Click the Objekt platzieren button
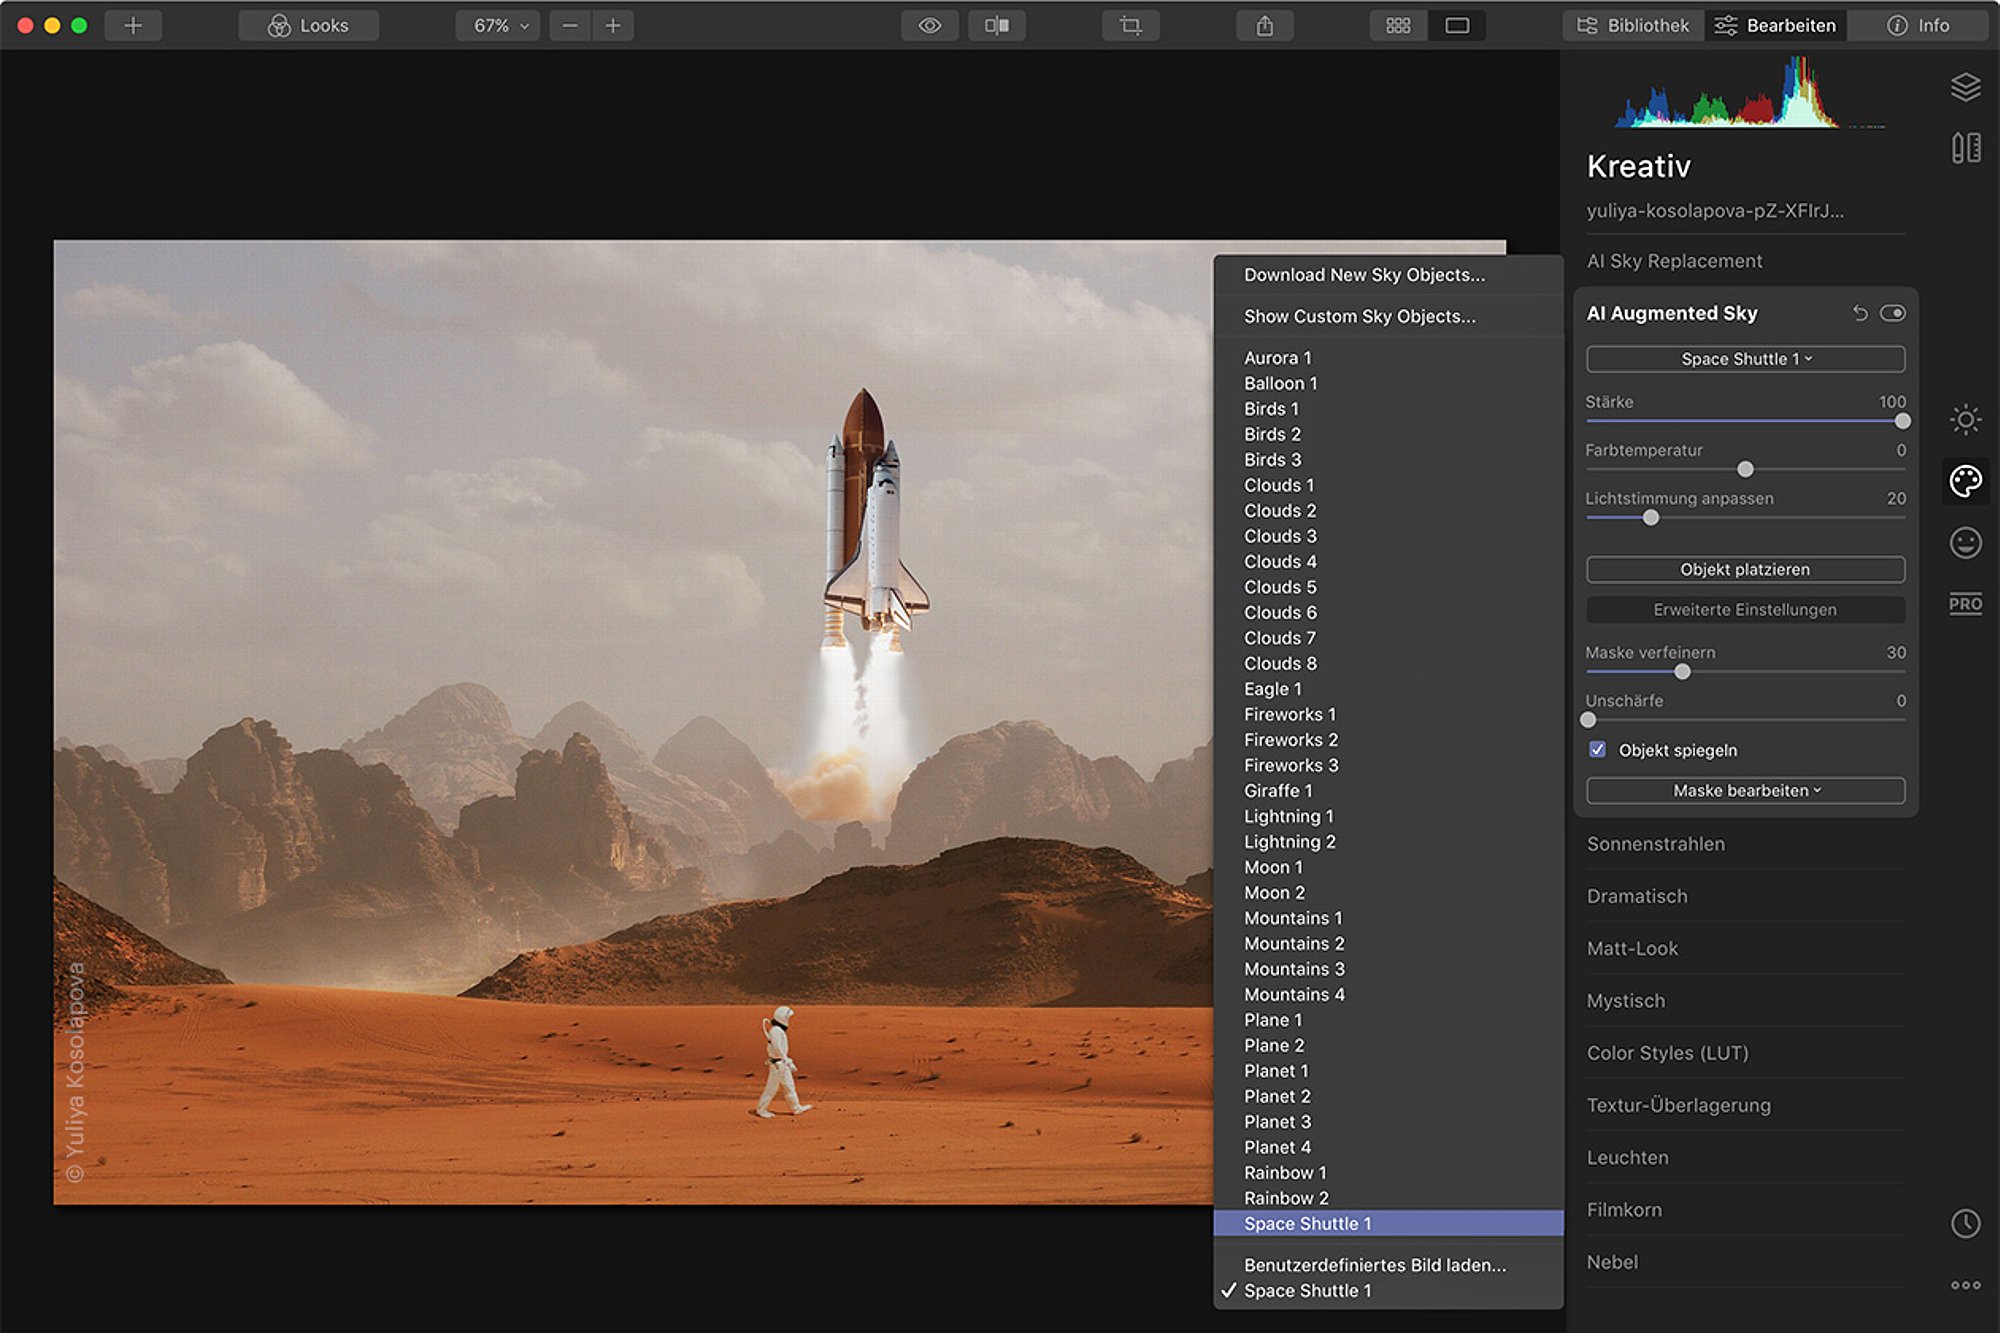 [x=1745, y=569]
